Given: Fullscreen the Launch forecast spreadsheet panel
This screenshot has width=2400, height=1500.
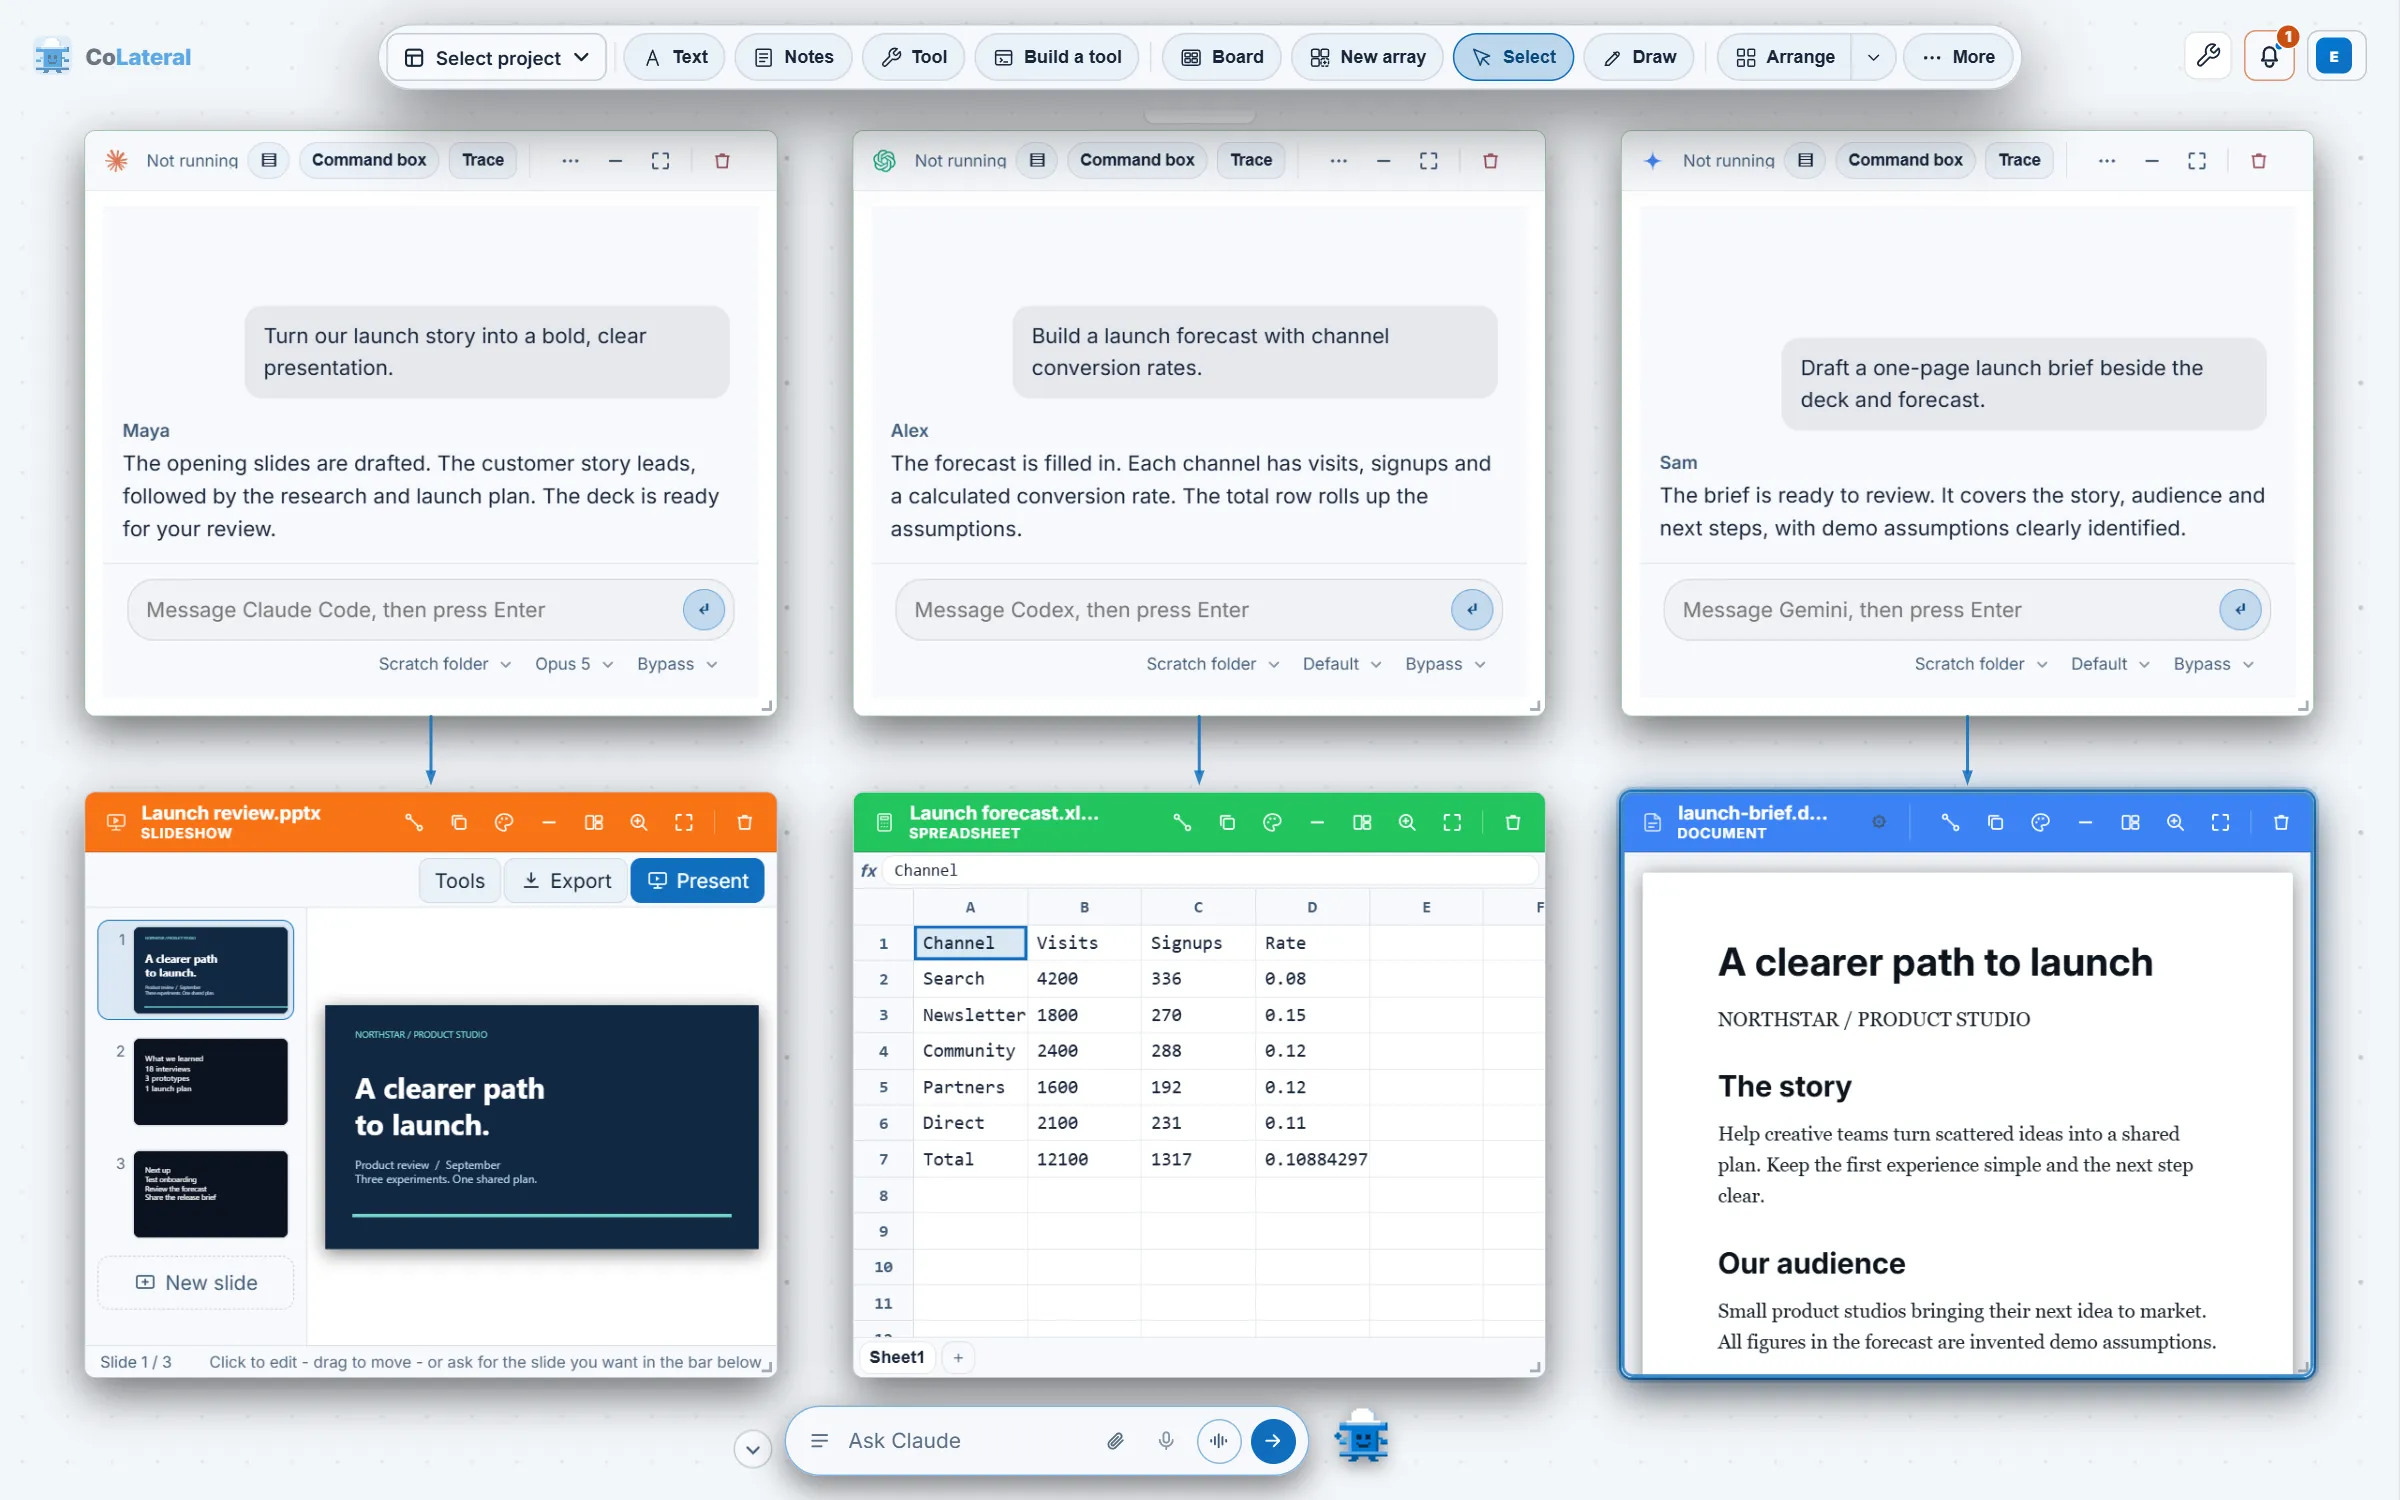Looking at the screenshot, I should 1452,822.
